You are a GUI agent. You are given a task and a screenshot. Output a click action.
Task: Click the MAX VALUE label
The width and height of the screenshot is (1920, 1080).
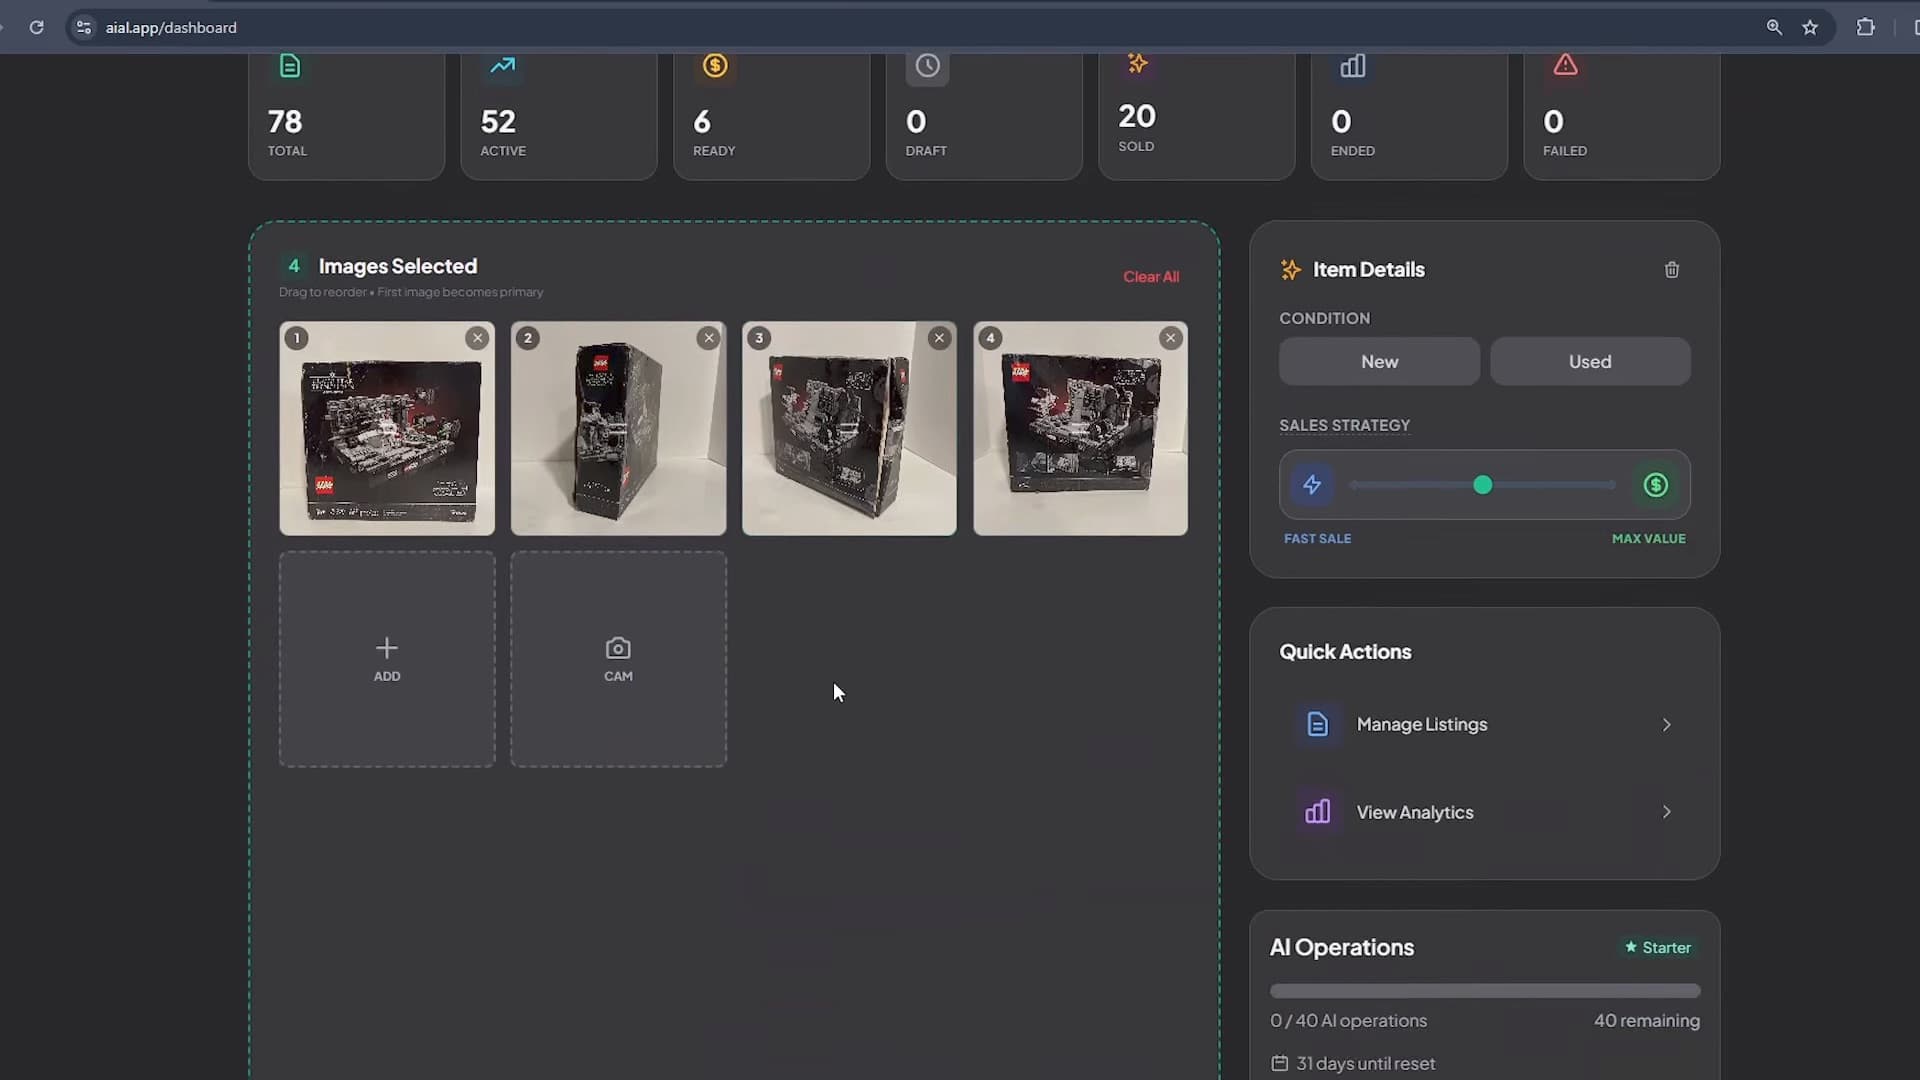[1648, 539]
